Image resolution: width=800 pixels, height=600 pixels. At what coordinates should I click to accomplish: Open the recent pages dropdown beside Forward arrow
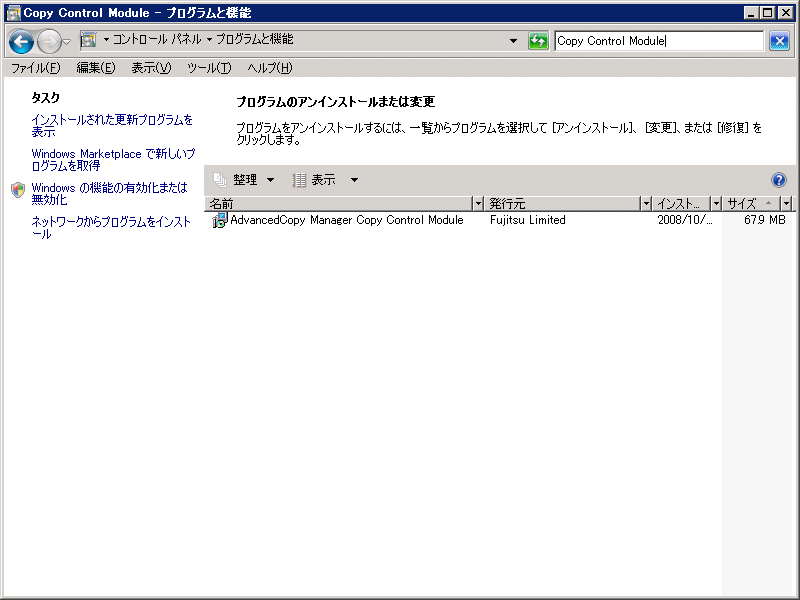pos(66,42)
